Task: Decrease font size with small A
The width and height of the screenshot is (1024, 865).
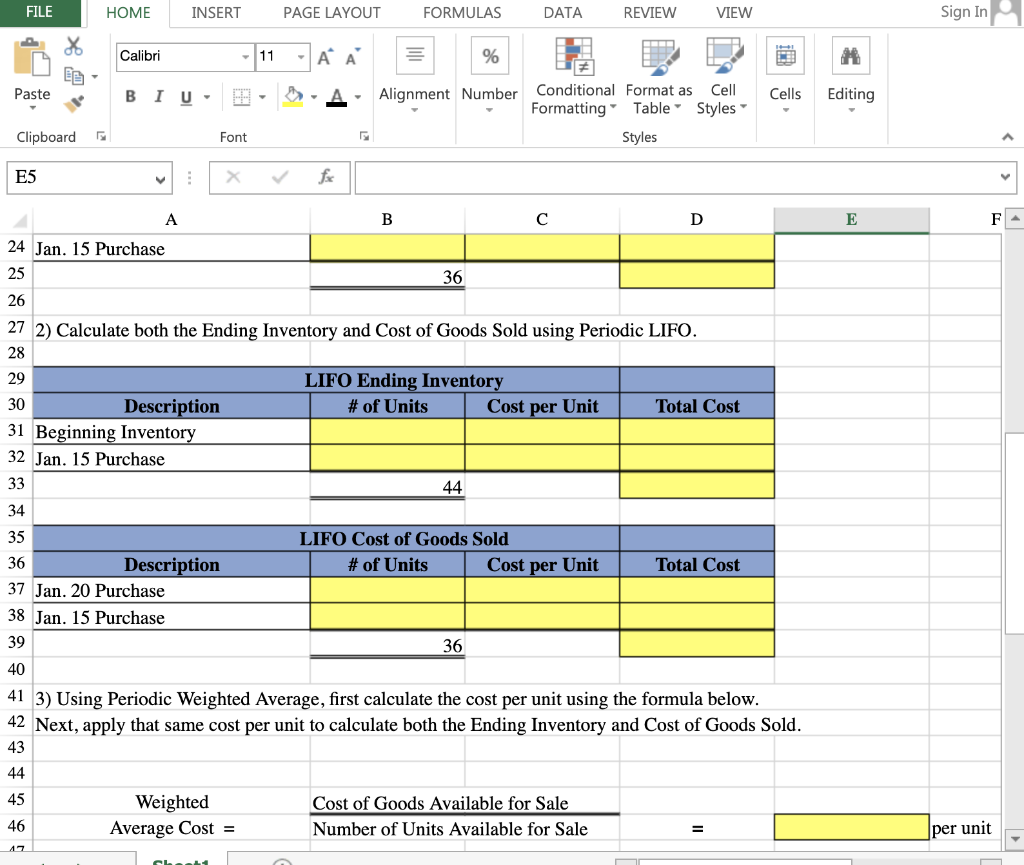Action: click(353, 57)
